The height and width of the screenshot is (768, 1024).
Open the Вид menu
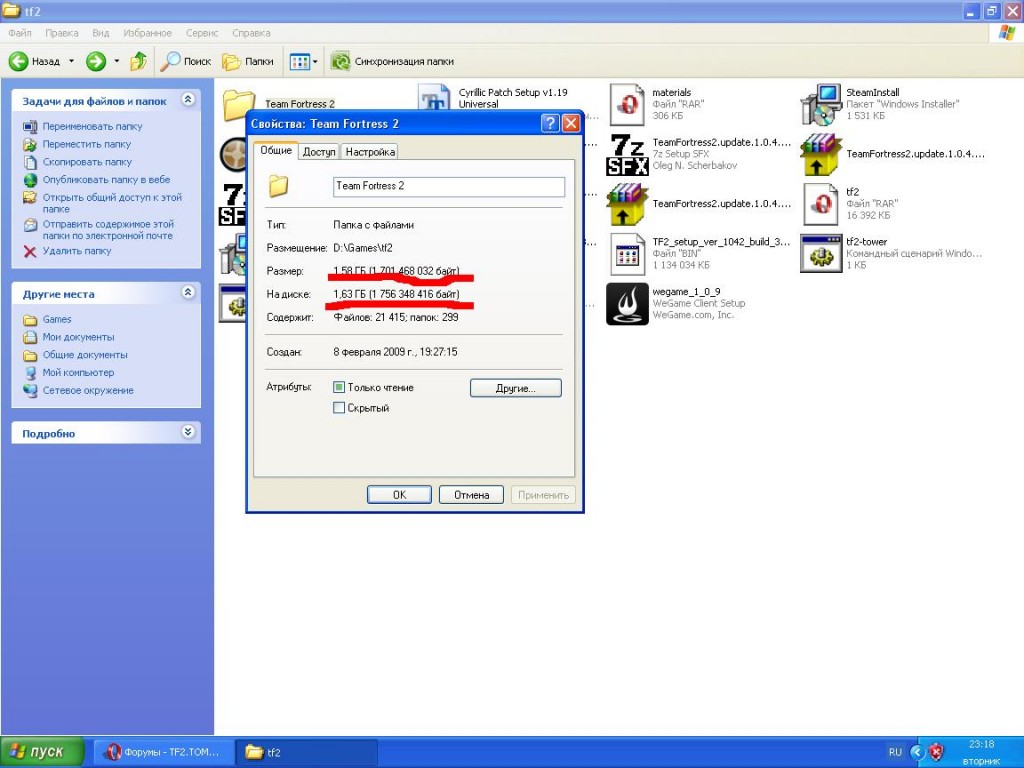(x=101, y=33)
